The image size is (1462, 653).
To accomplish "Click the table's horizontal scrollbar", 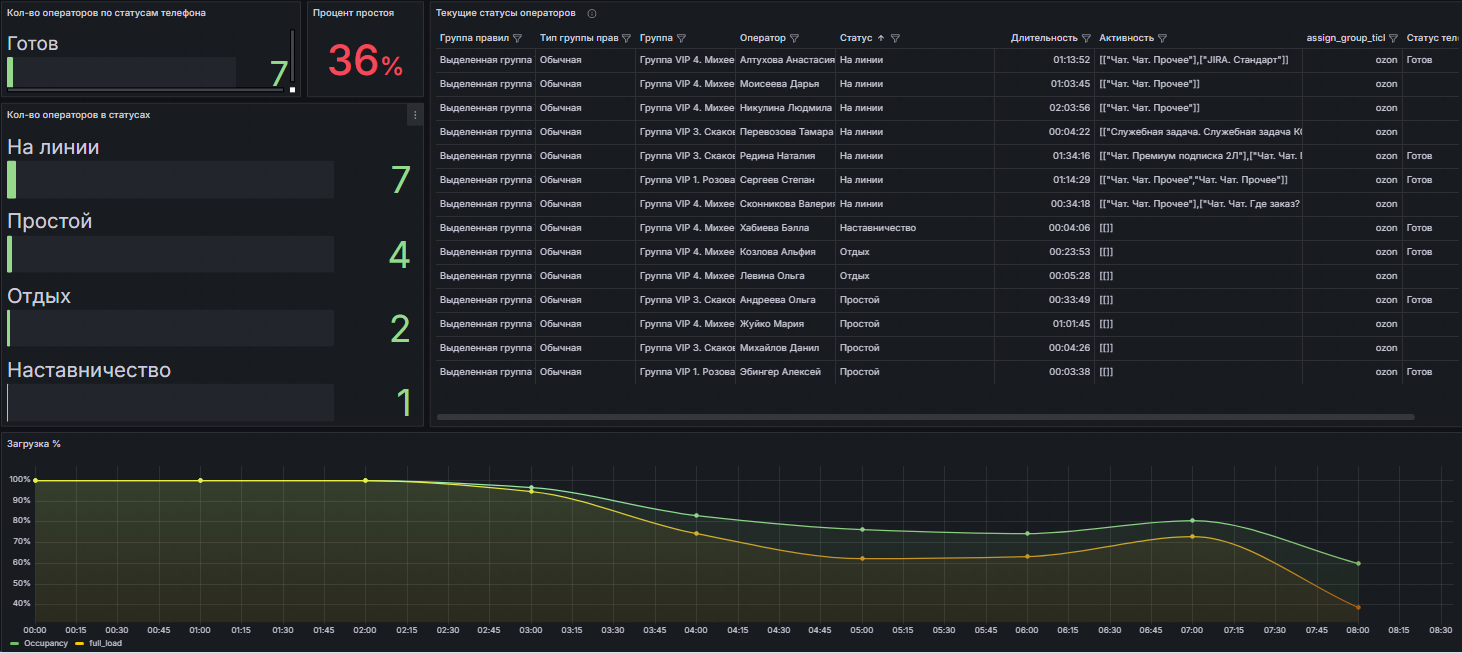I will point(925,417).
